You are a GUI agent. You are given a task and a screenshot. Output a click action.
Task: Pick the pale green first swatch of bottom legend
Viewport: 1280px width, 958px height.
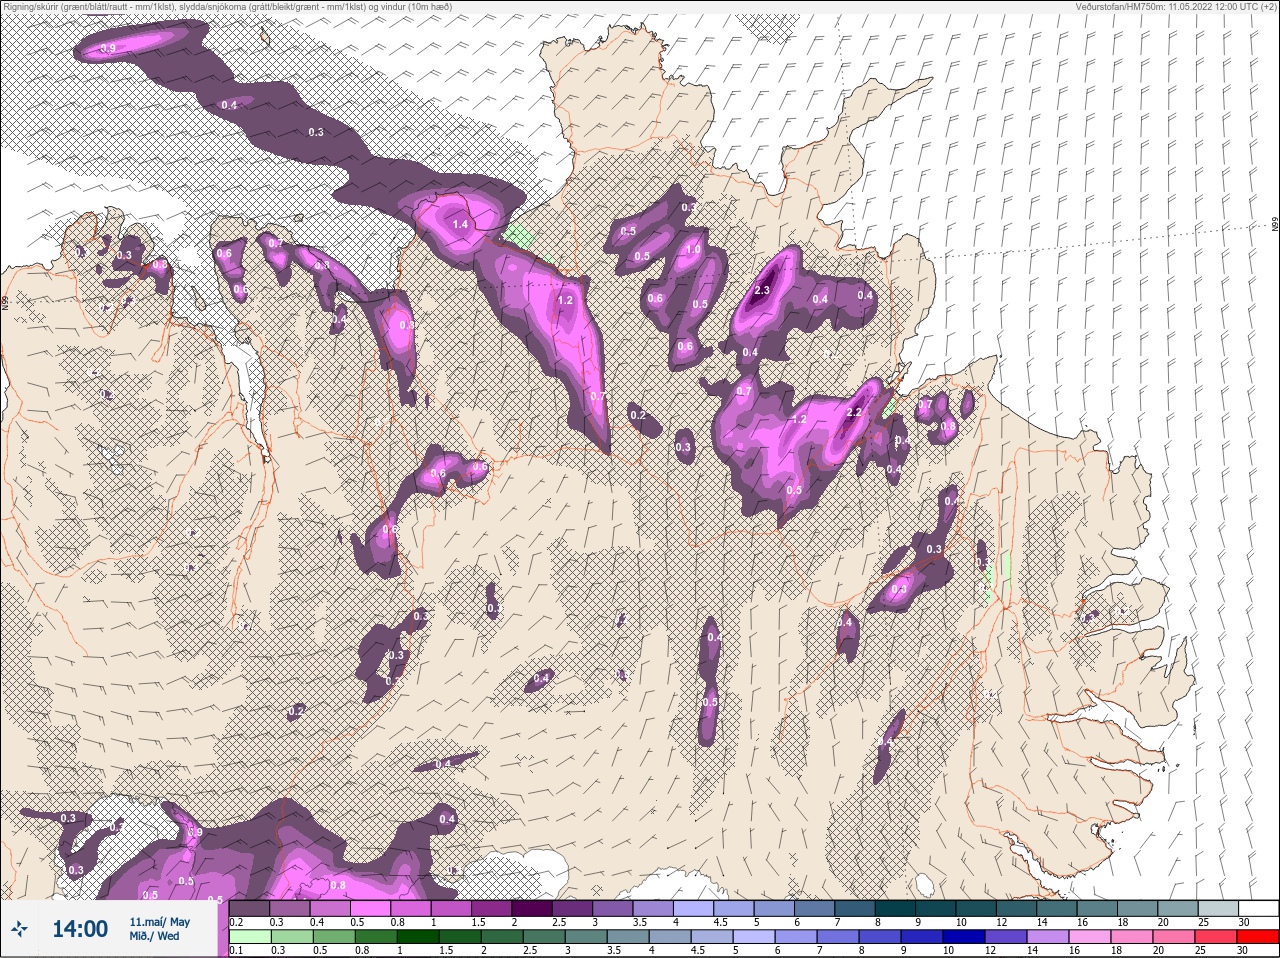pos(250,938)
